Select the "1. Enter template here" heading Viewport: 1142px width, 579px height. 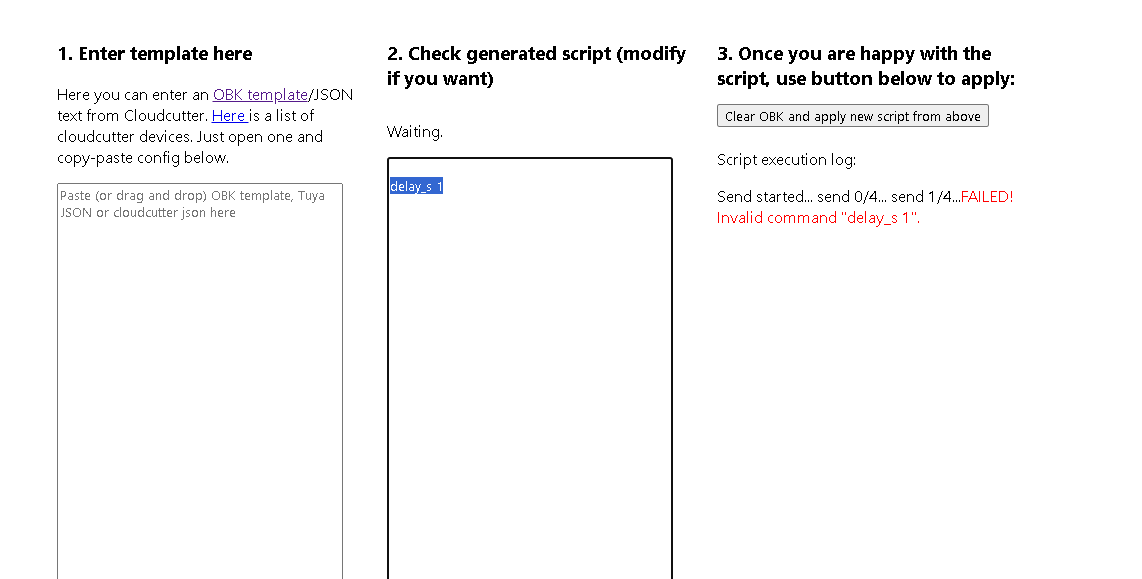(x=155, y=54)
